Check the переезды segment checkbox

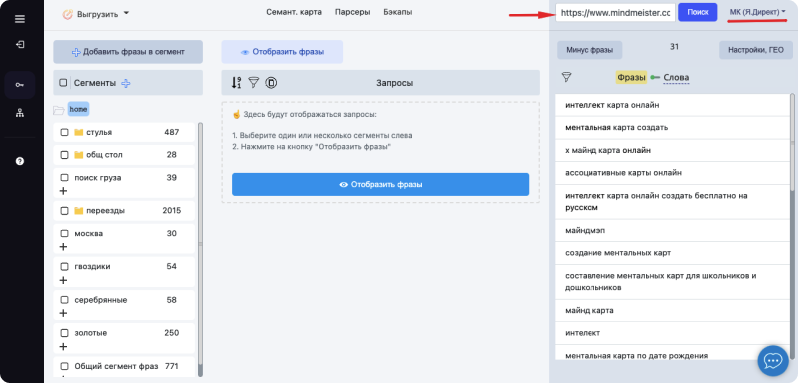(64, 211)
